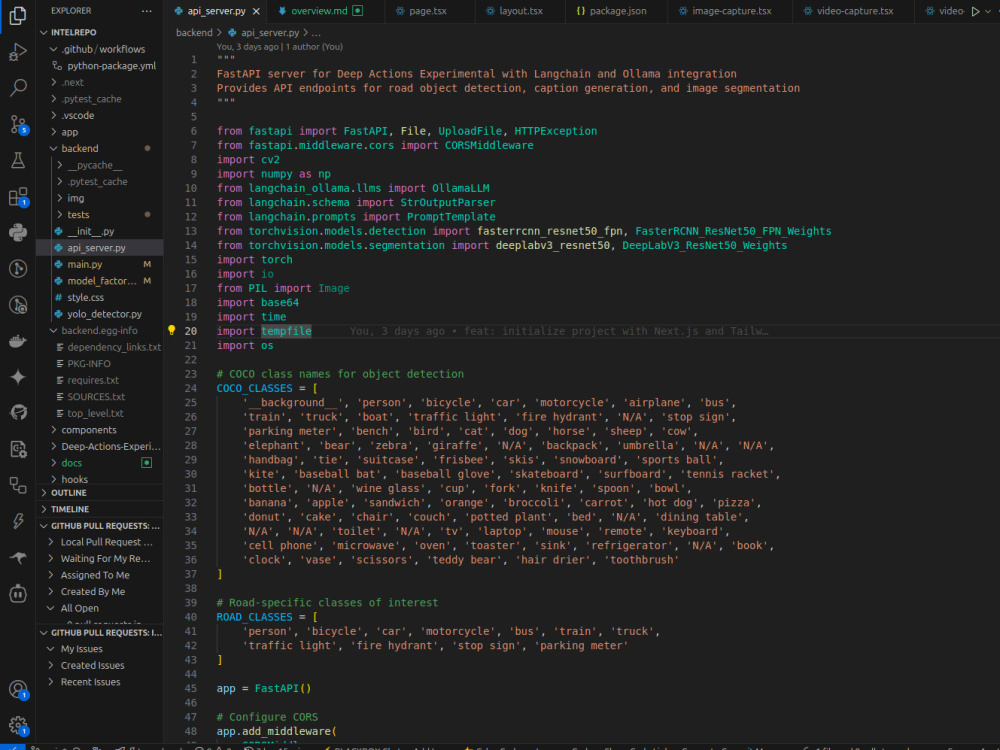Switch to overview.md tab
This screenshot has height=750, width=1000.
[x=320, y=11]
